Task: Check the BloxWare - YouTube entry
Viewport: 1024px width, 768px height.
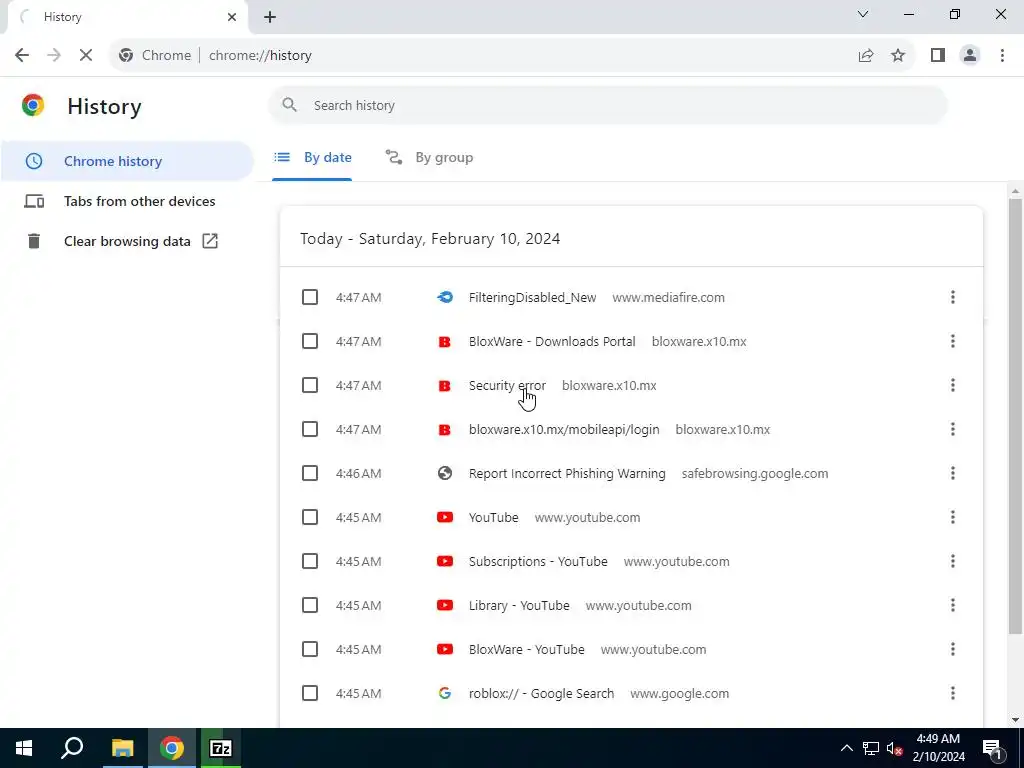Action: click(310, 649)
